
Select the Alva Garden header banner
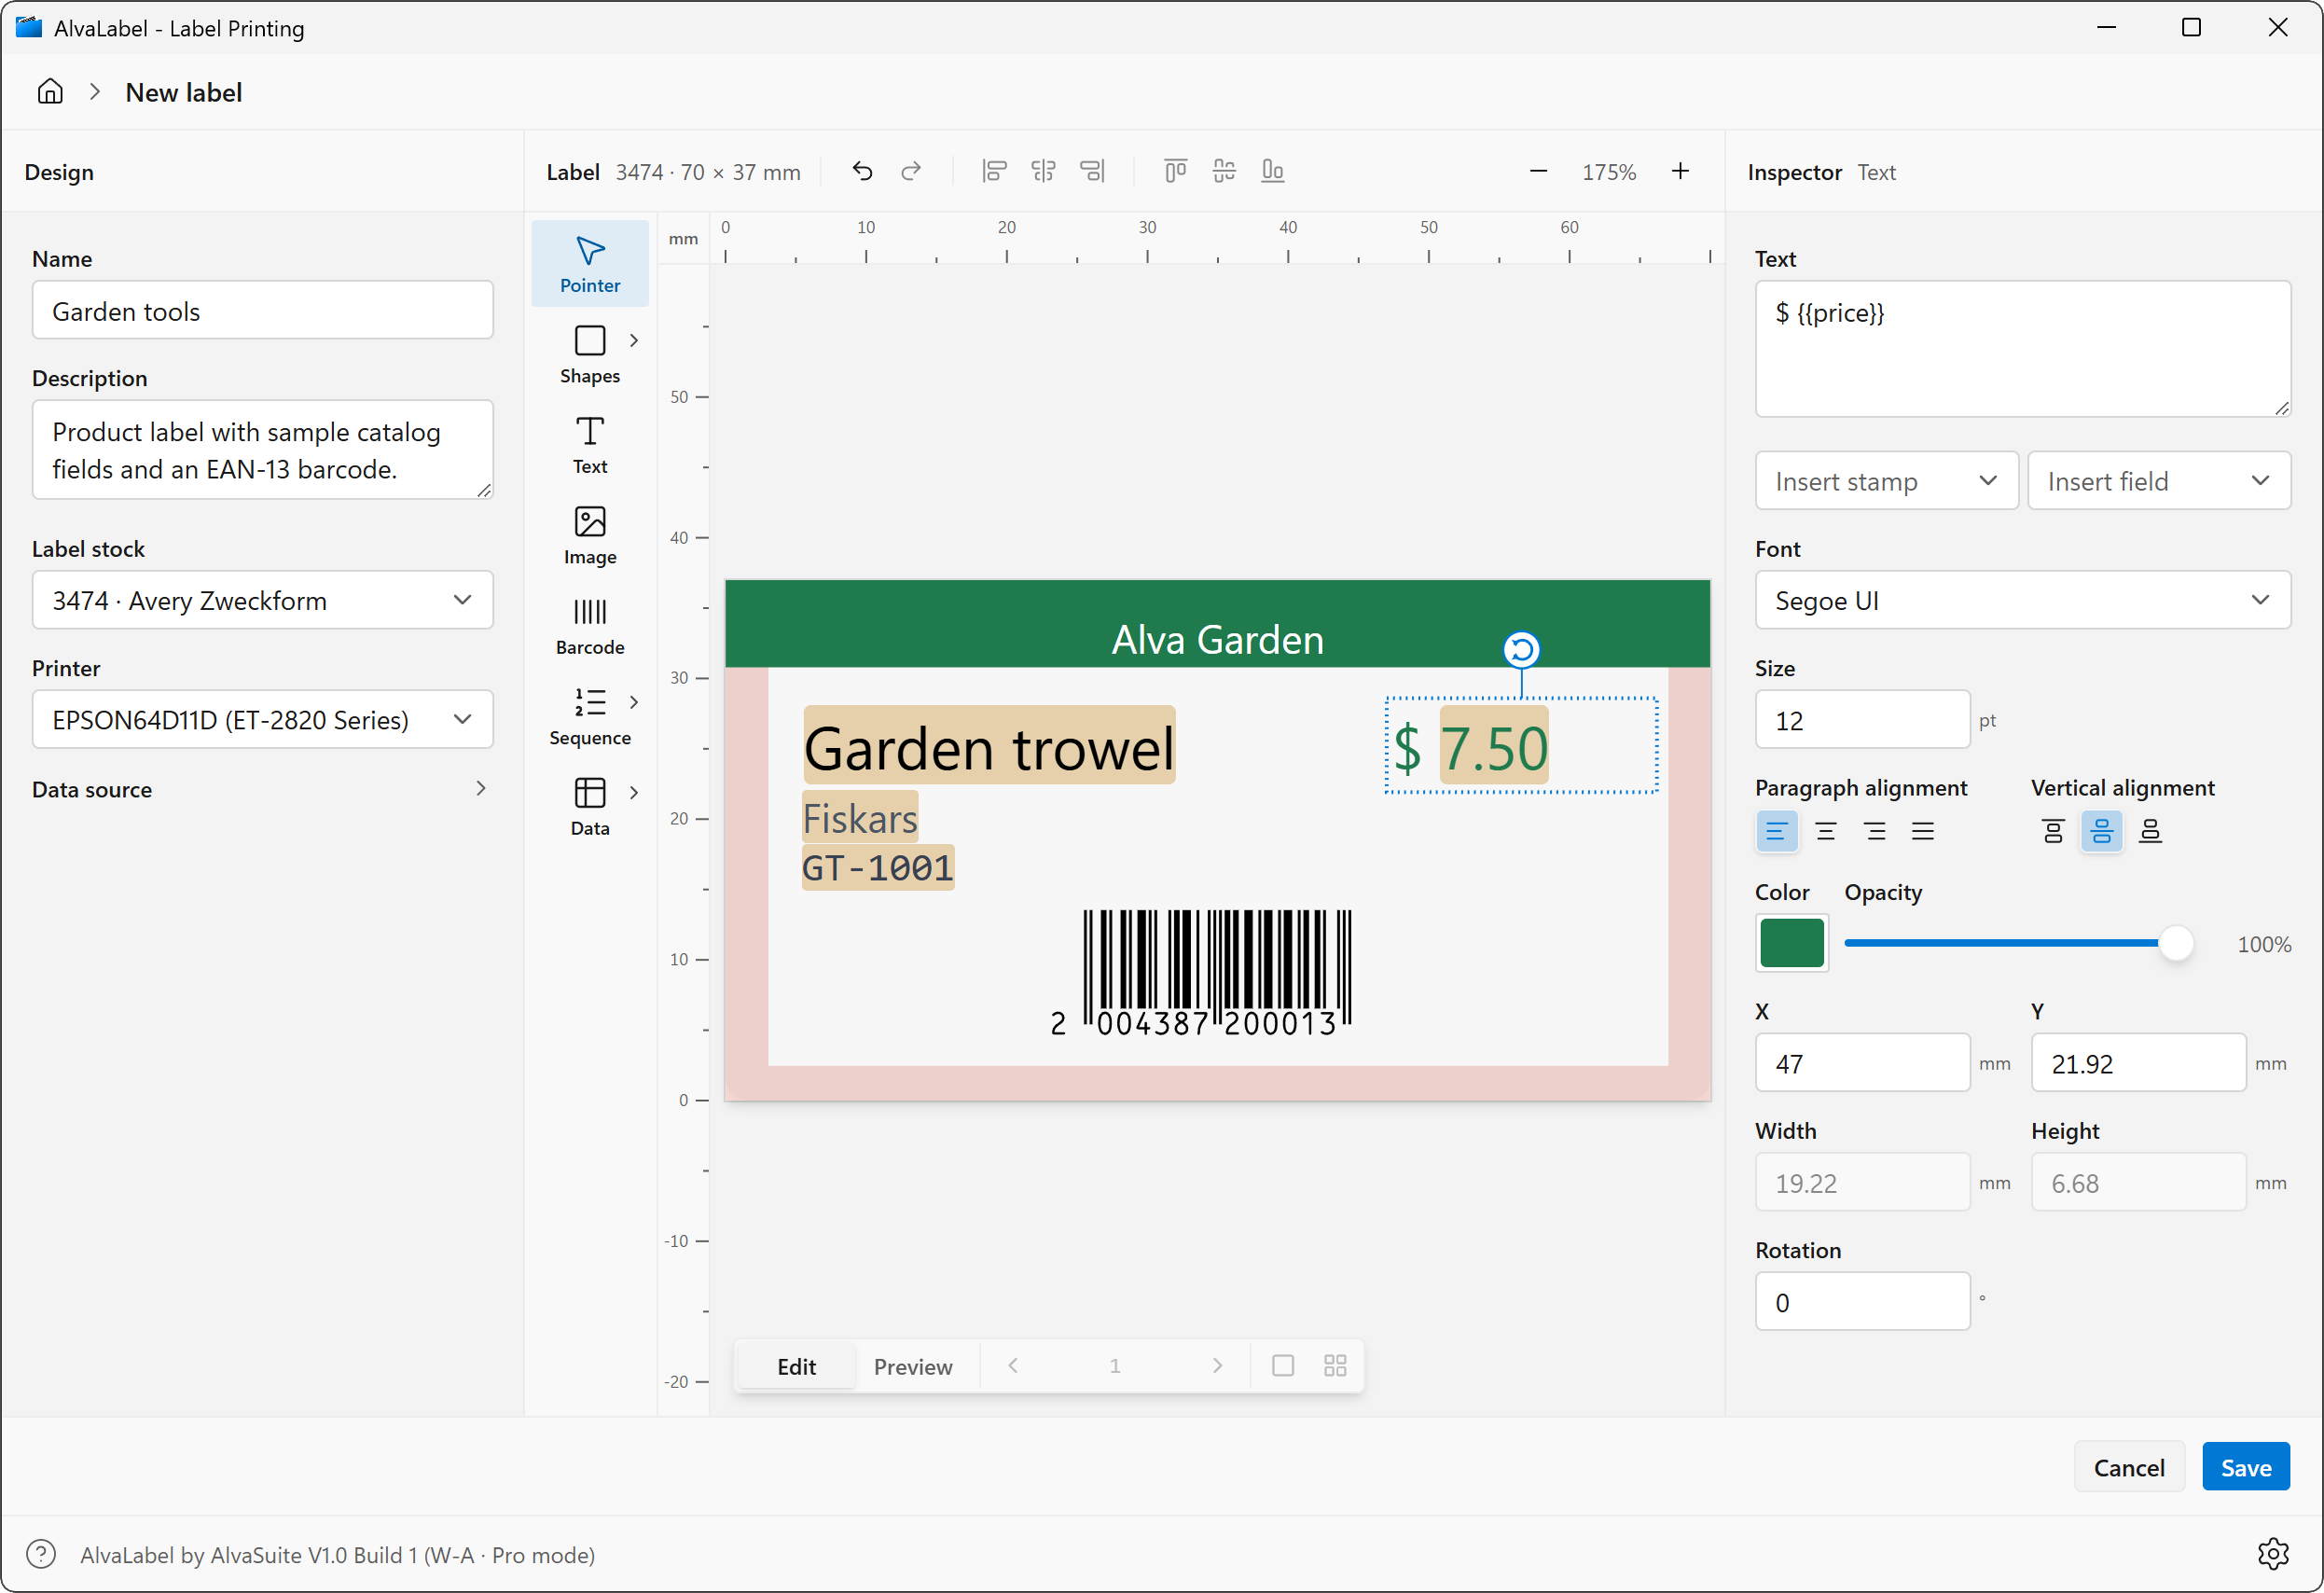point(1217,624)
